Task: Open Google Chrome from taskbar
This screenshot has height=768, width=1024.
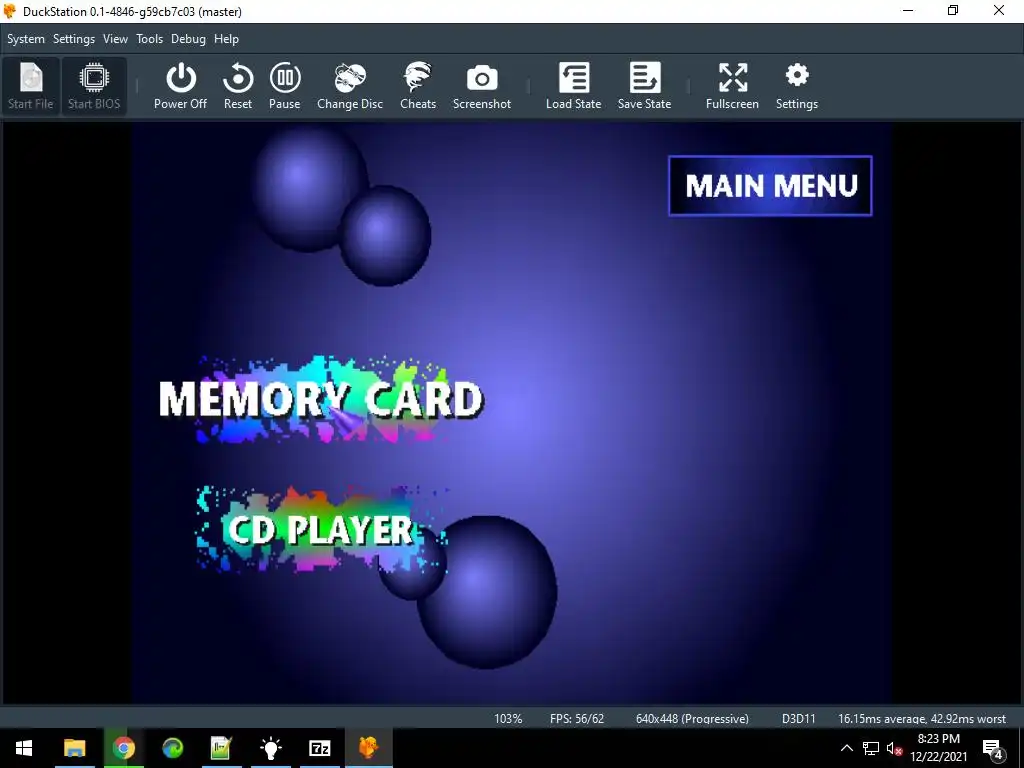Action: [123, 748]
